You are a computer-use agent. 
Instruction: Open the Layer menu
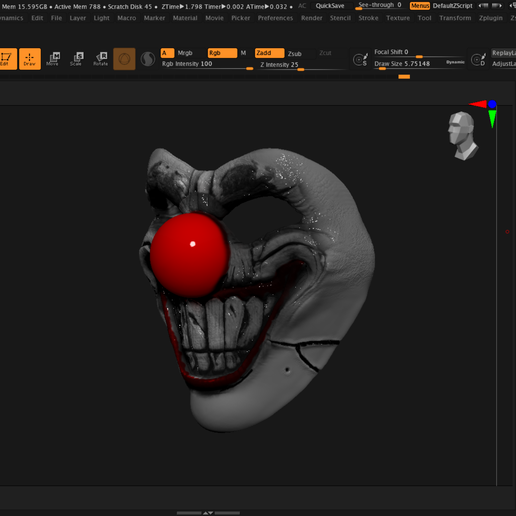(78, 18)
